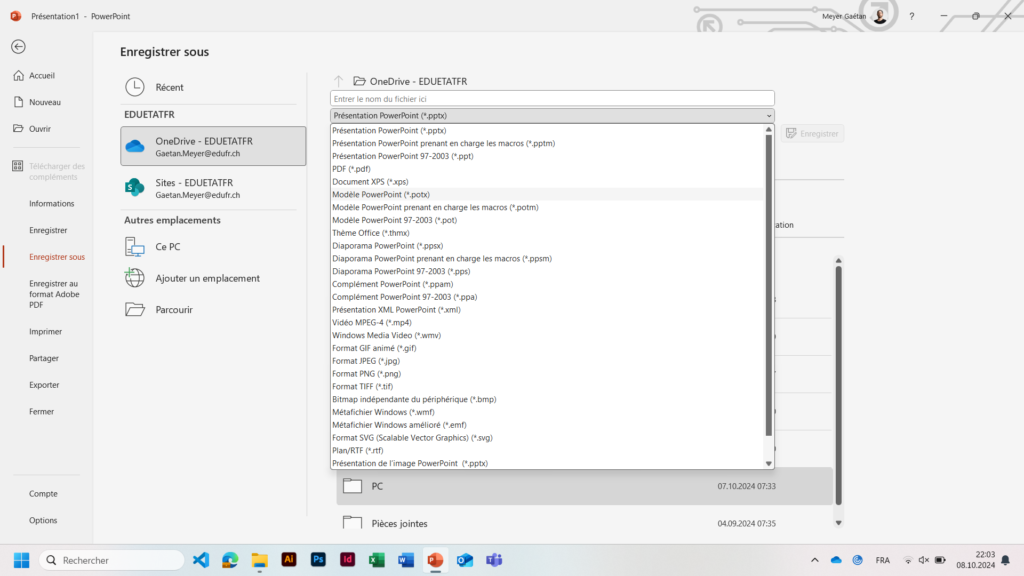
Task: Choose Diaporama PowerPoint (*.ppsx)
Action: 547,246
